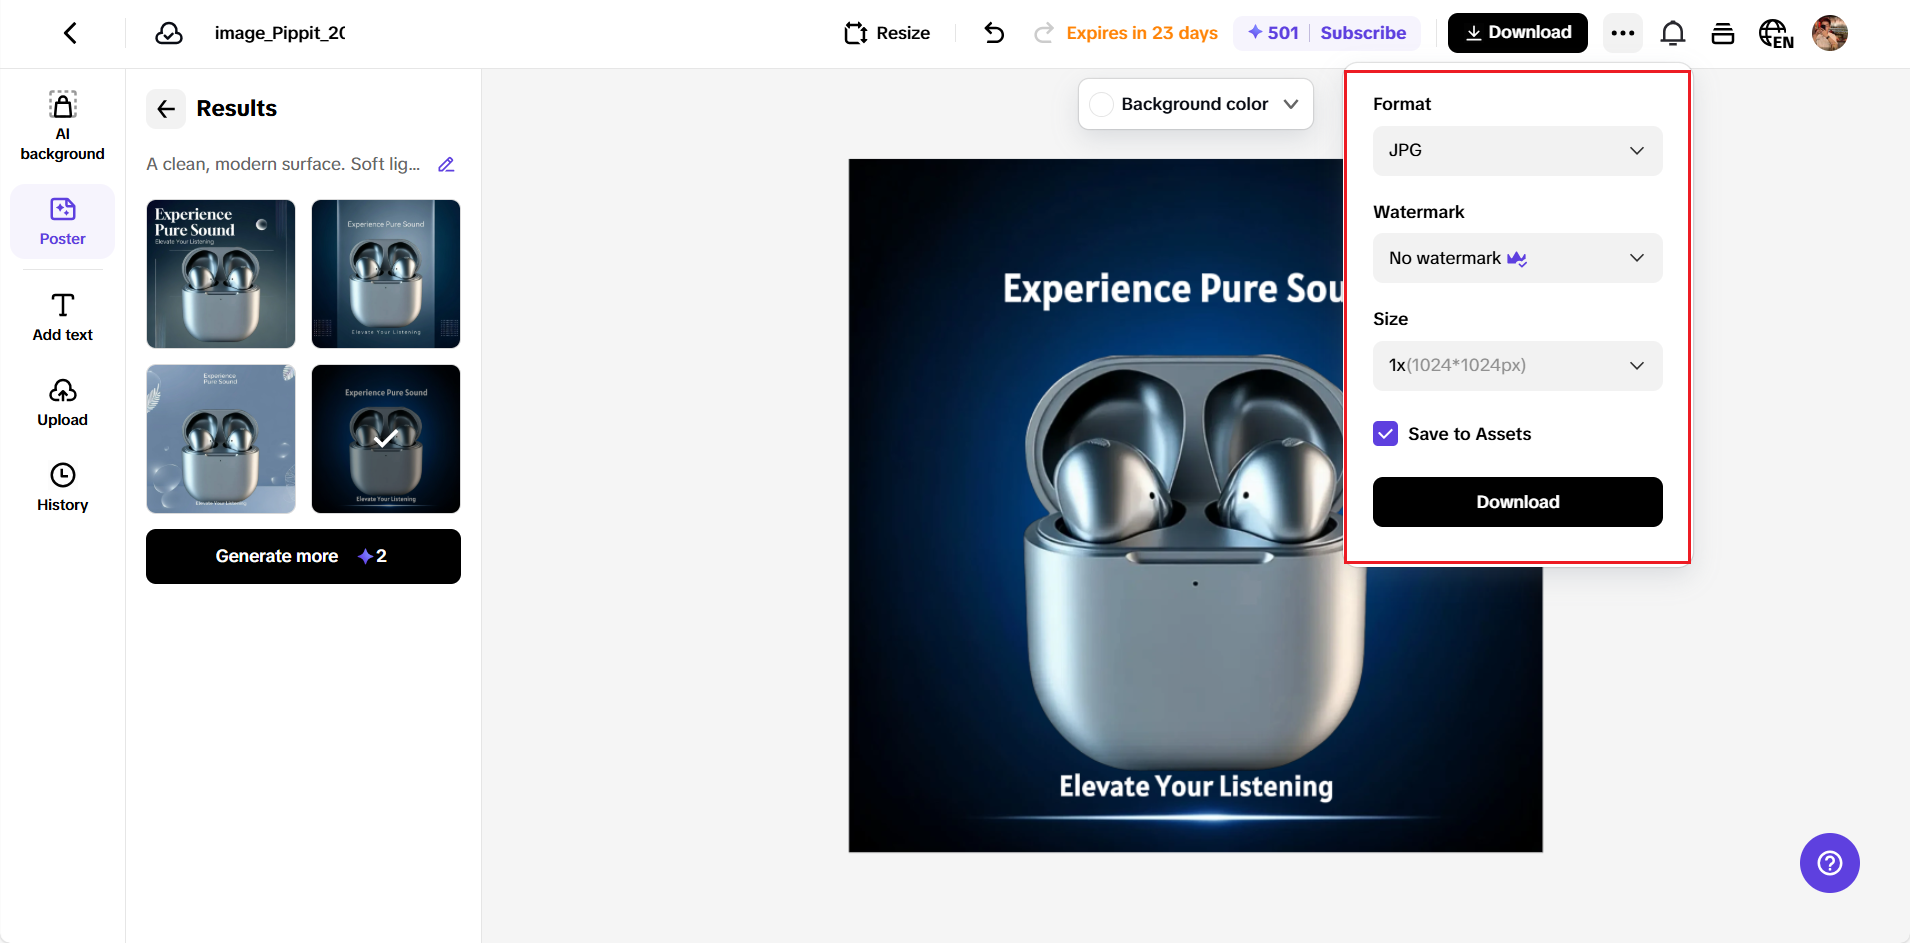
Task: Open the AI background tool
Action: [x=62, y=126]
